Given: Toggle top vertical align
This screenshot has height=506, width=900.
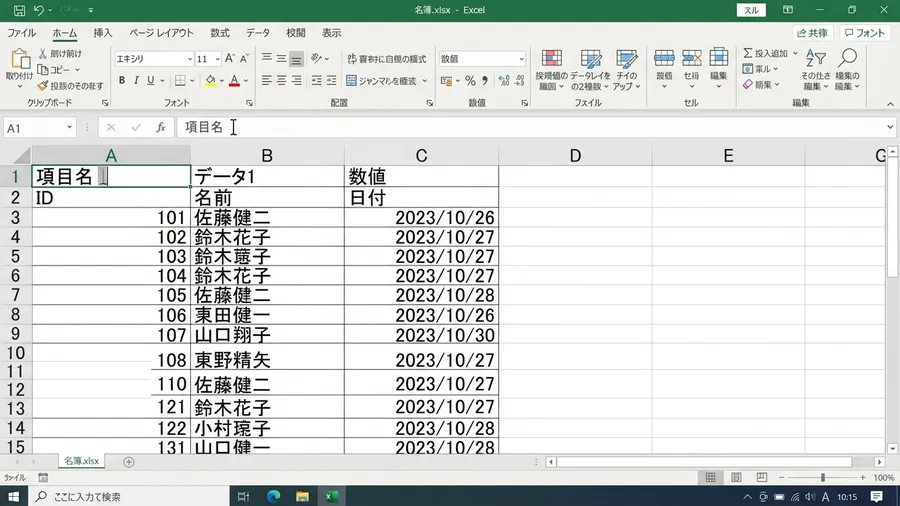Looking at the screenshot, I should pos(266,58).
